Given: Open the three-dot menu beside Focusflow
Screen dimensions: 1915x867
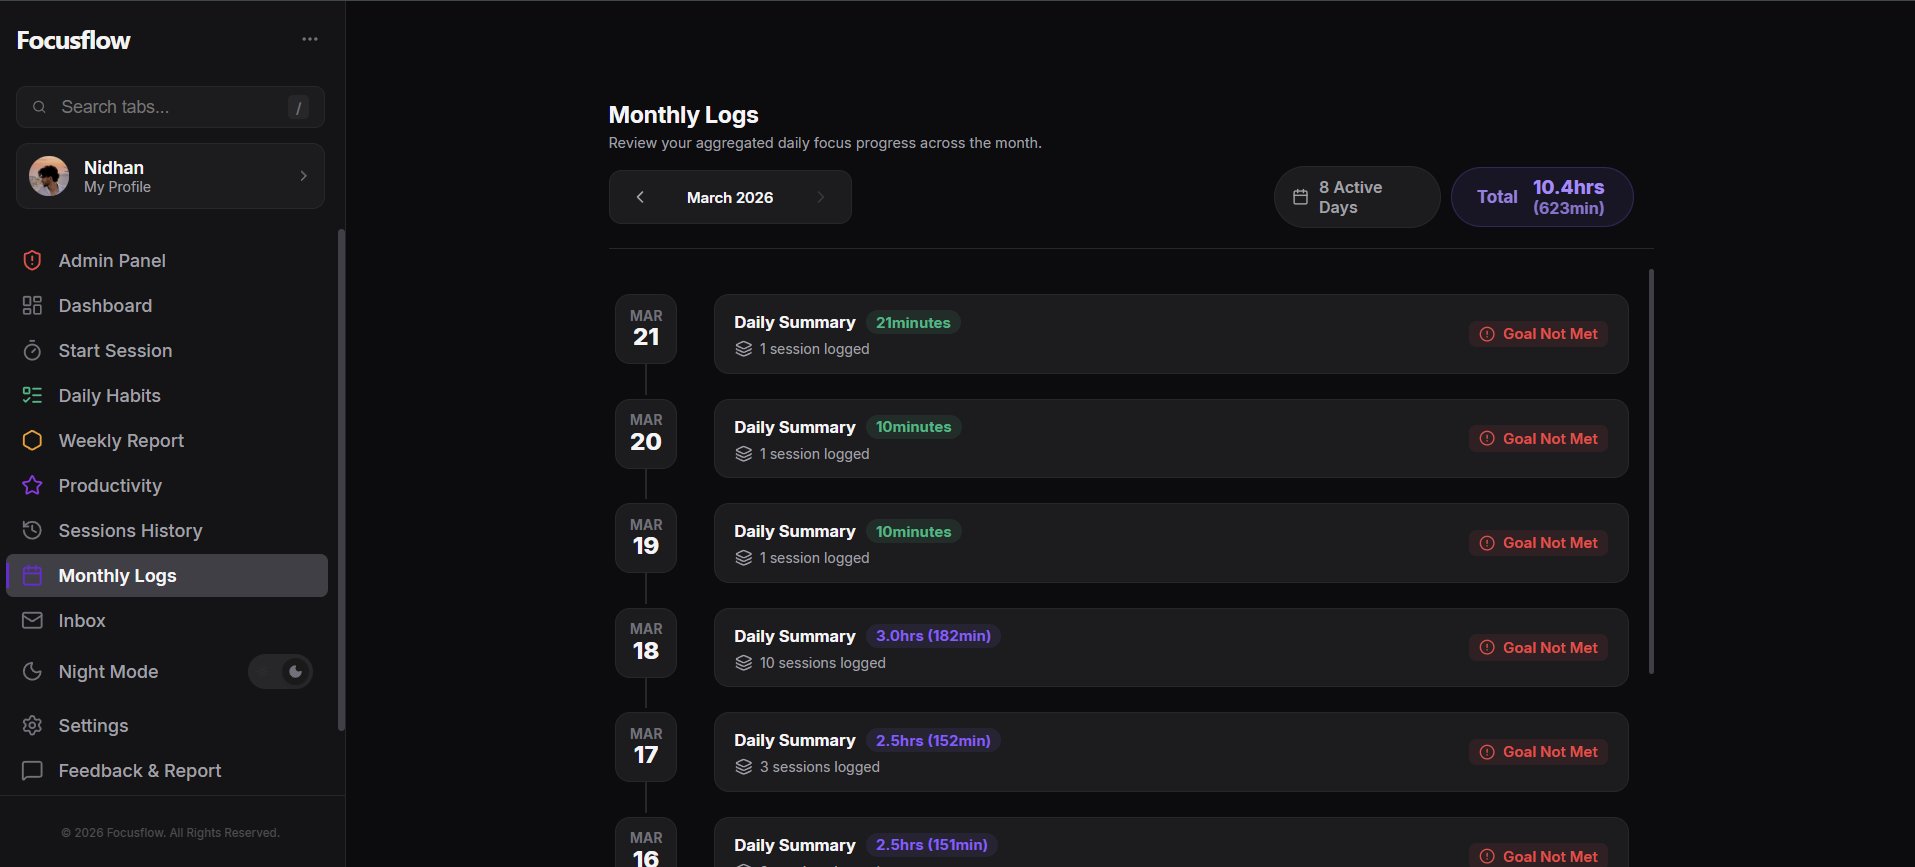Looking at the screenshot, I should (310, 39).
